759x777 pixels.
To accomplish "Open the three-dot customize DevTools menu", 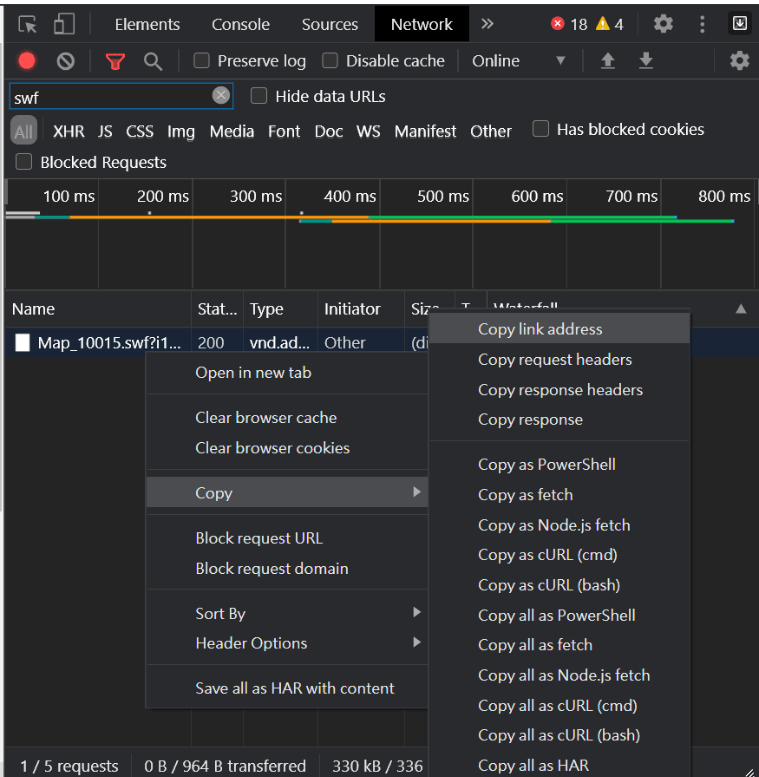I will 702,24.
